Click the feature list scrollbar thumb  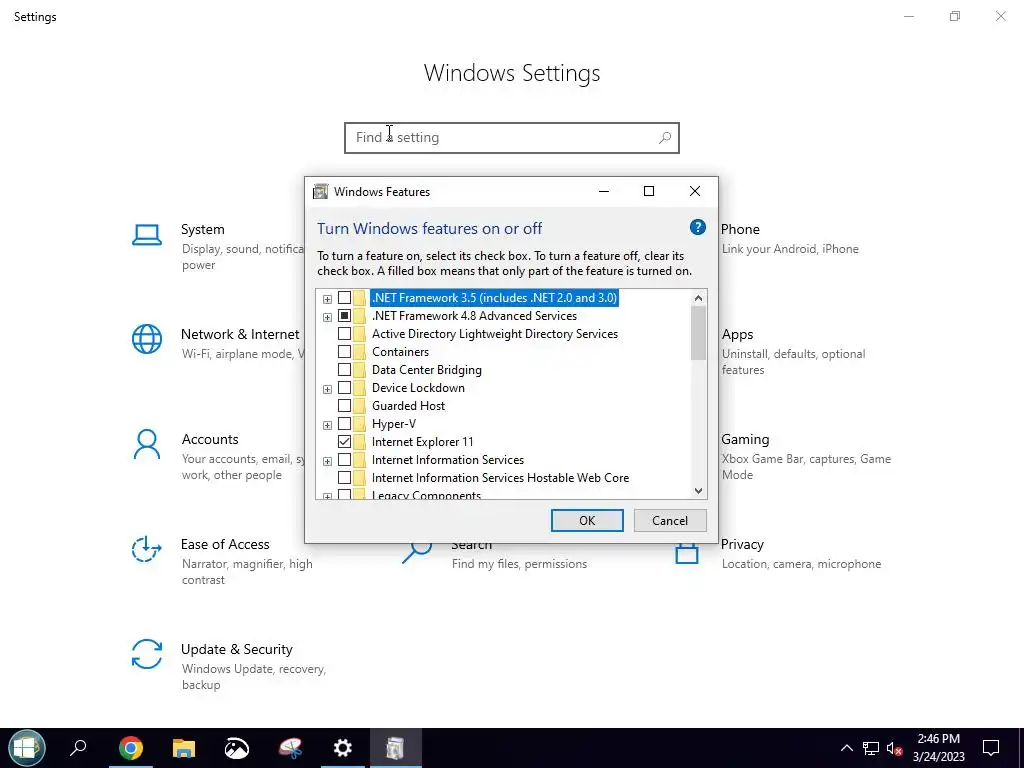[x=698, y=333]
